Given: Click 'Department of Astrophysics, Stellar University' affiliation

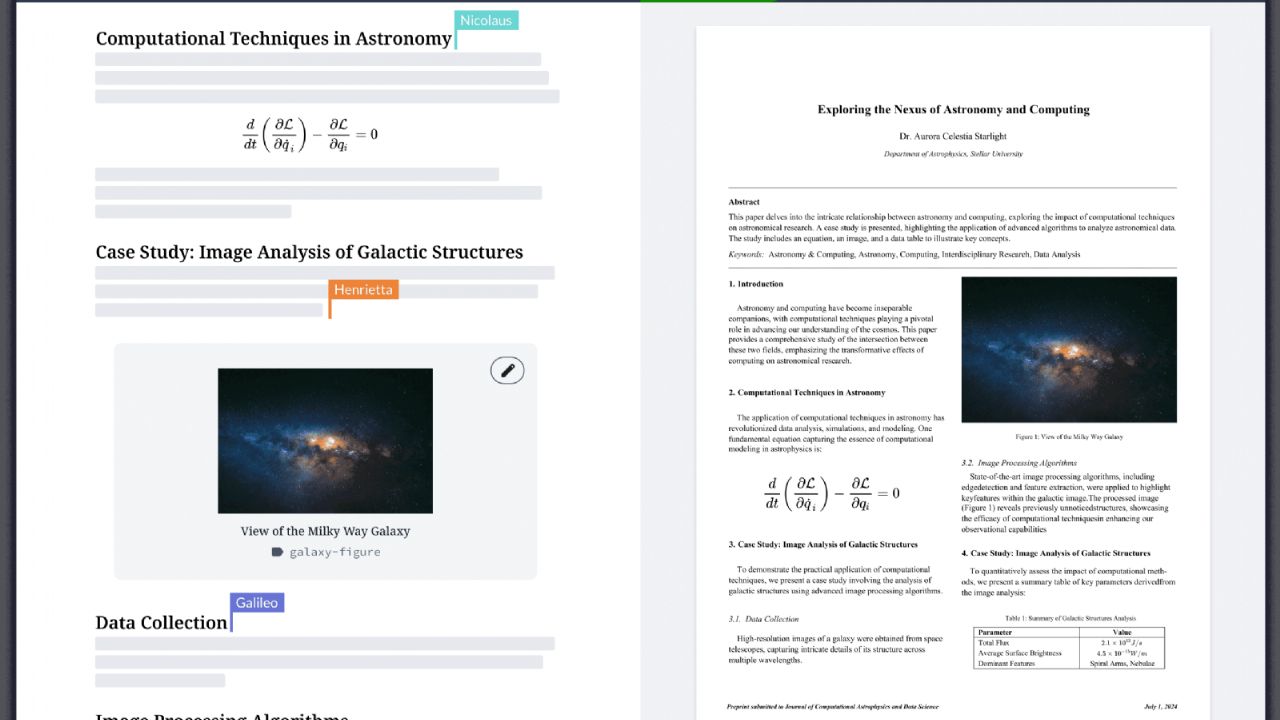Looking at the screenshot, I should tap(953, 154).
